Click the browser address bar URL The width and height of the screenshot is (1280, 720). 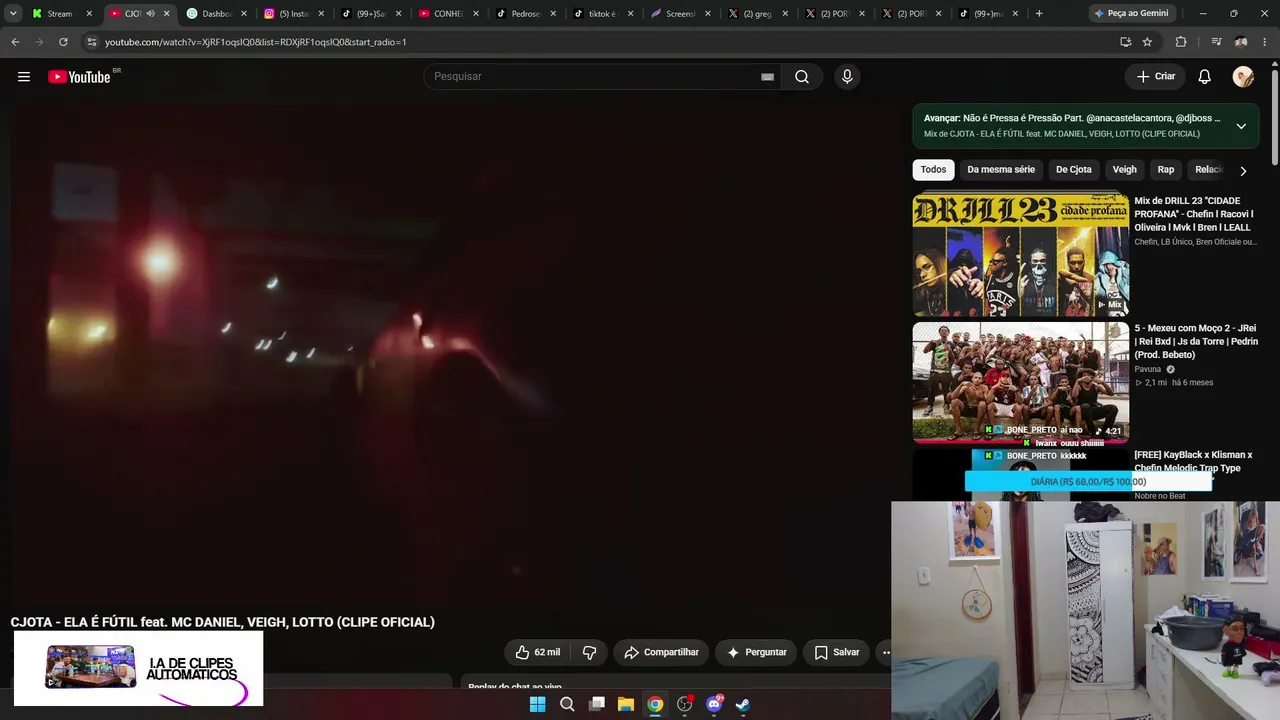tap(255, 42)
